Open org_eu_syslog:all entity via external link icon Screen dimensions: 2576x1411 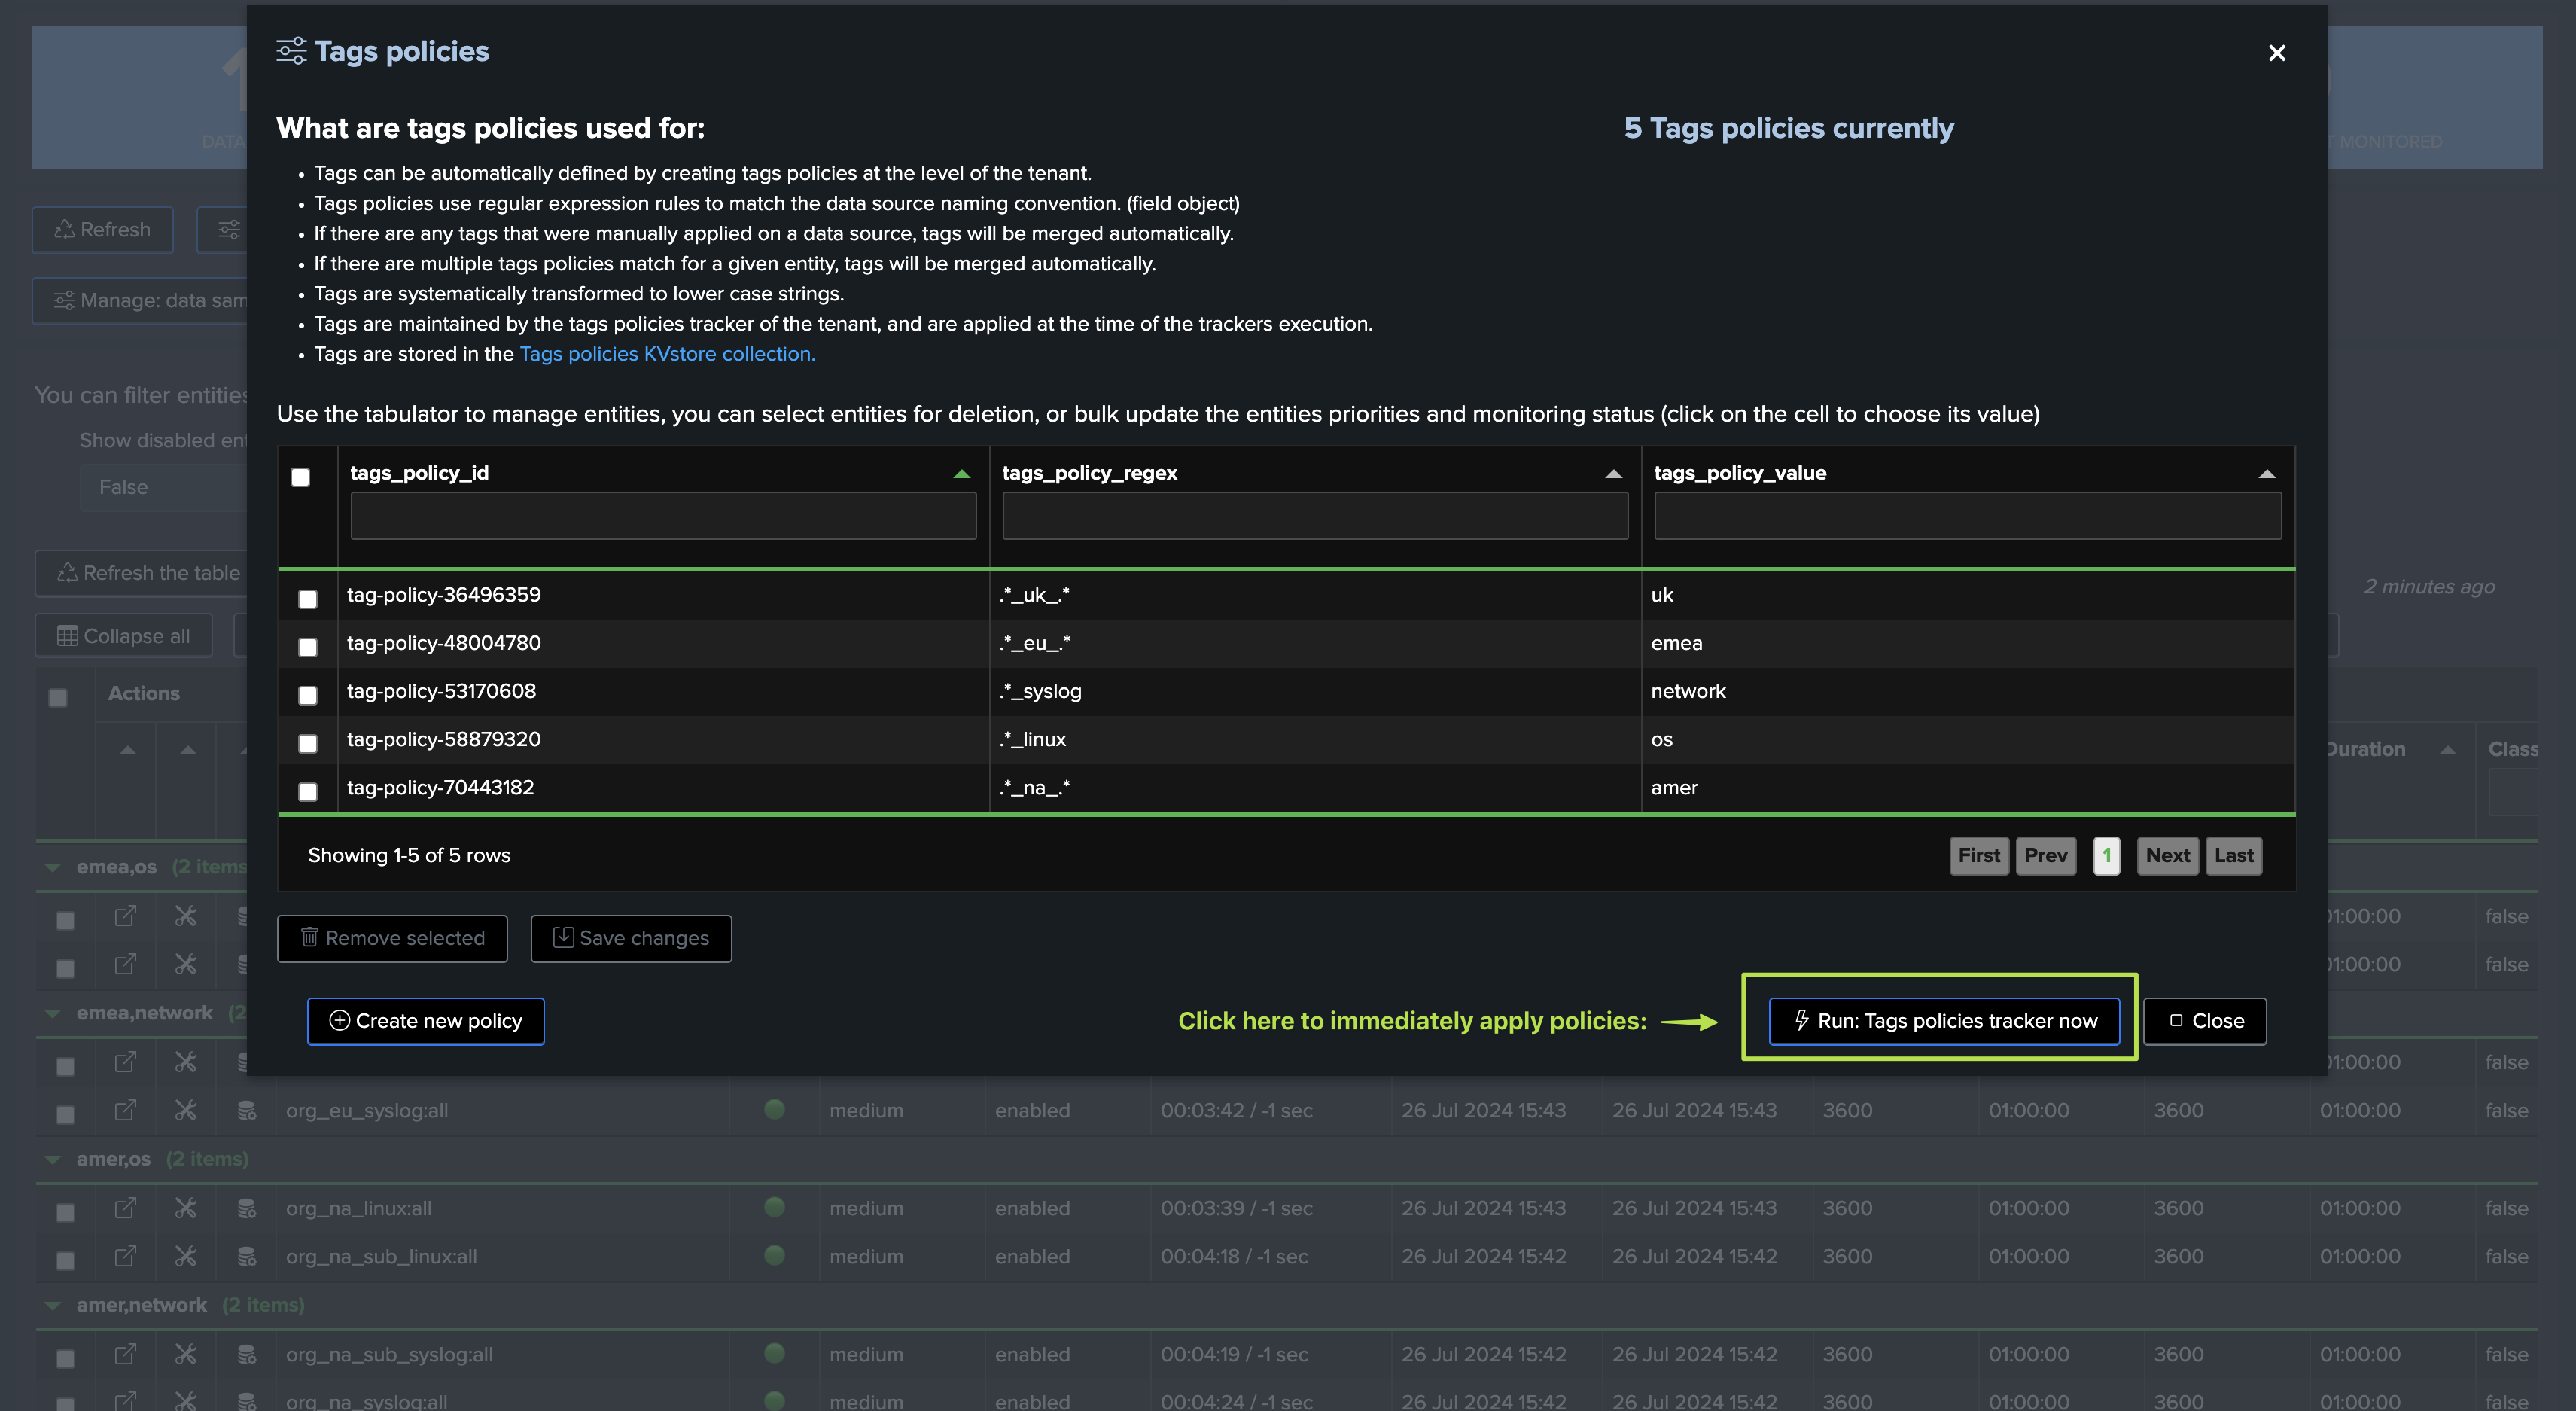(125, 1110)
